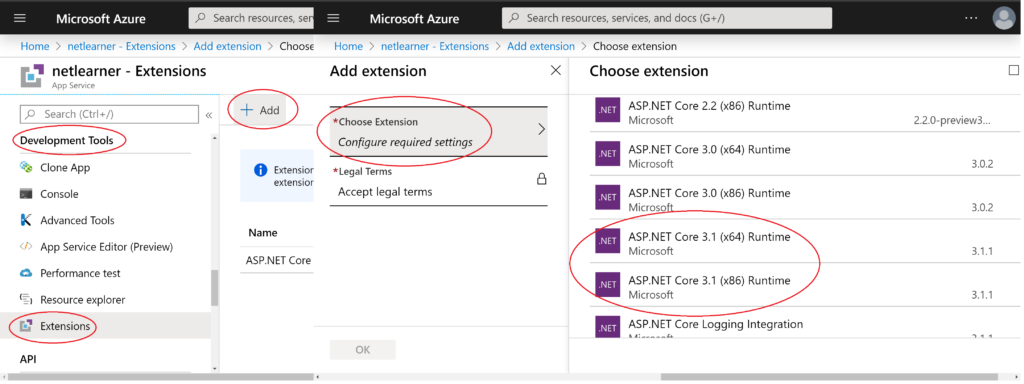Click Add button with plus sign
Viewport: 1024px width, 384px height.
point(260,110)
